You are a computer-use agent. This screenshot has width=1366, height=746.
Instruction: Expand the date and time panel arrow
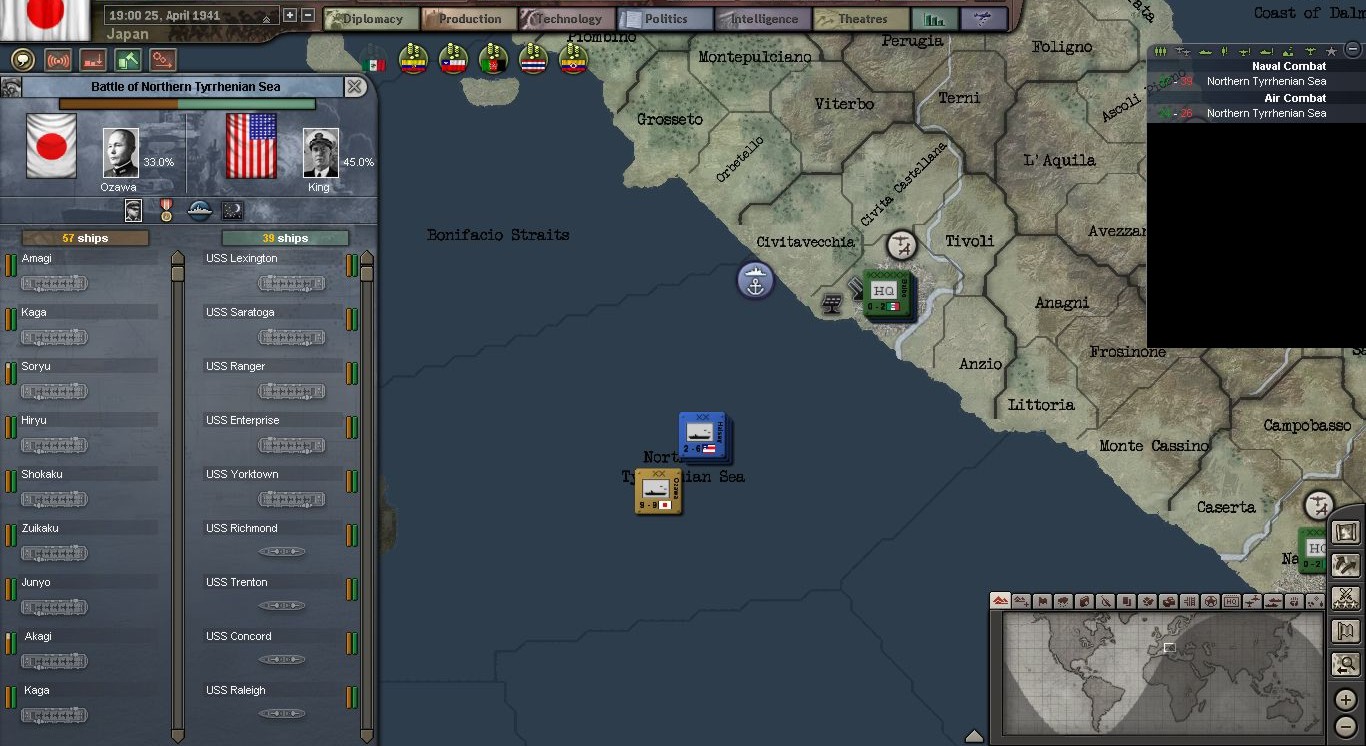266,19
